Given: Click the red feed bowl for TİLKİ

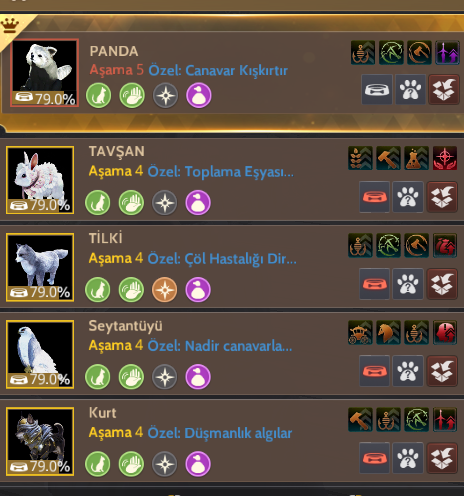Looking at the screenshot, I should click(x=374, y=284).
